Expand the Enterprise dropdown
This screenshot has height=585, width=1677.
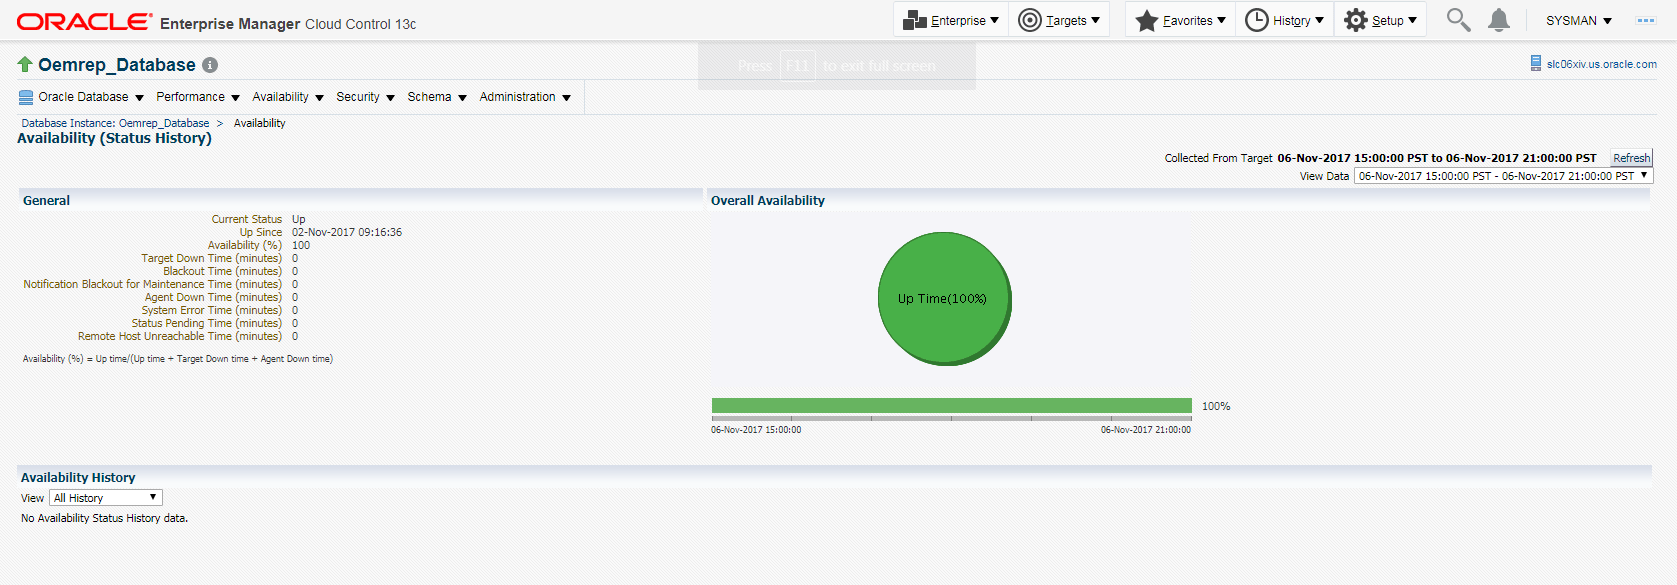[x=994, y=20]
